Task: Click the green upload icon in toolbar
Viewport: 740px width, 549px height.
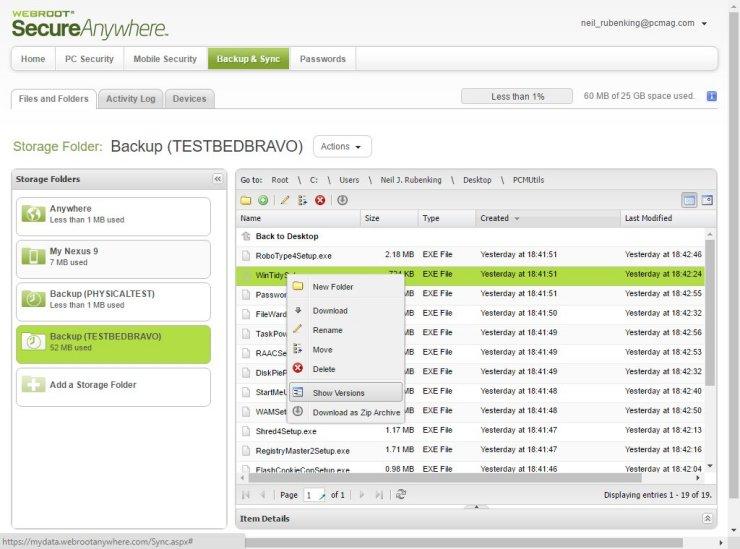Action: tap(263, 200)
